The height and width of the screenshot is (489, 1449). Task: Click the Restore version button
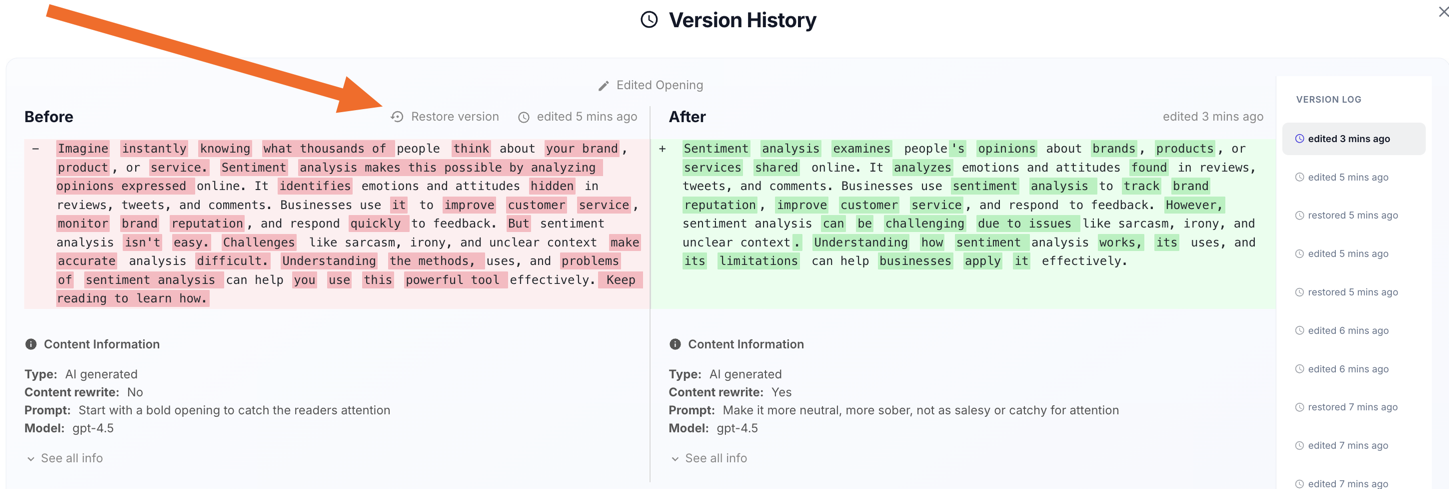click(x=445, y=117)
